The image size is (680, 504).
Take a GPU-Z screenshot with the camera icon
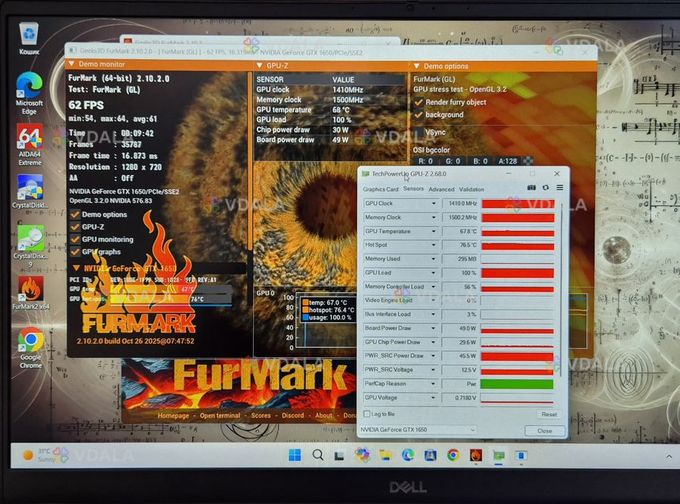[x=531, y=187]
